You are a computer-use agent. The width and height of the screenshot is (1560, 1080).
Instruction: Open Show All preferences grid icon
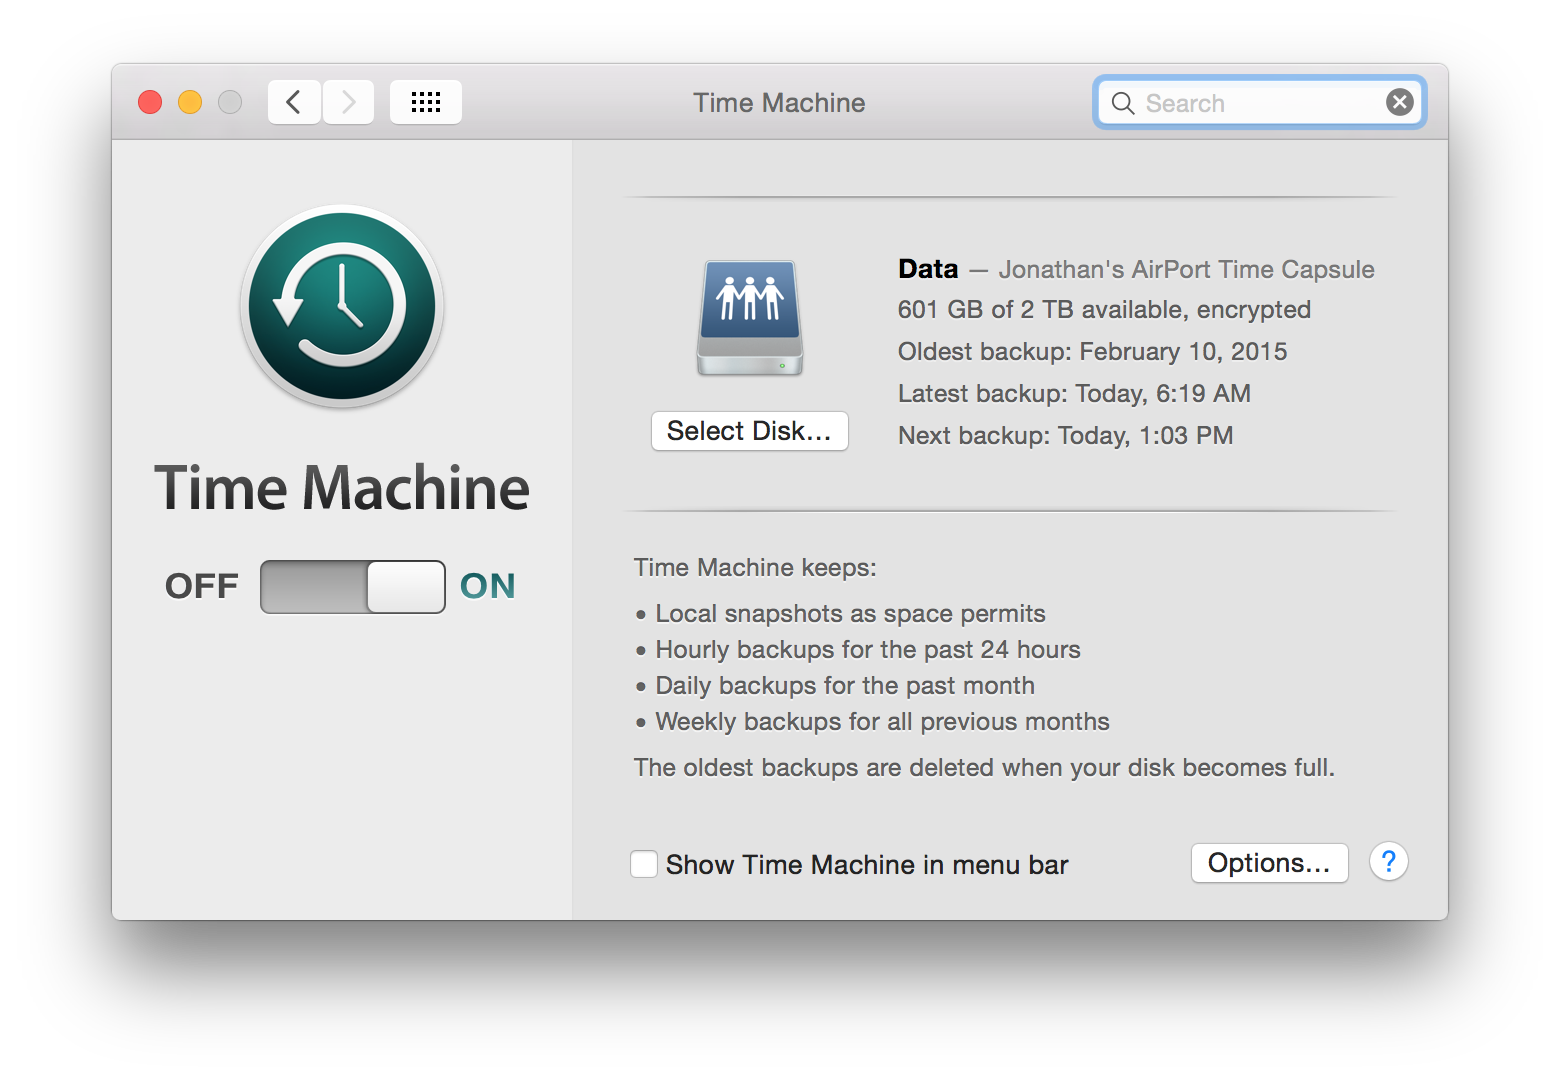click(425, 101)
